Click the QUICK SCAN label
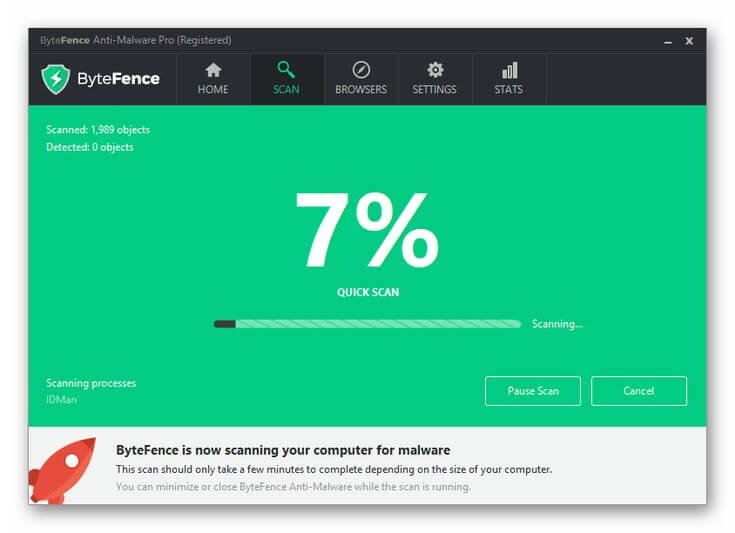The height and width of the screenshot is (533, 735). click(368, 292)
